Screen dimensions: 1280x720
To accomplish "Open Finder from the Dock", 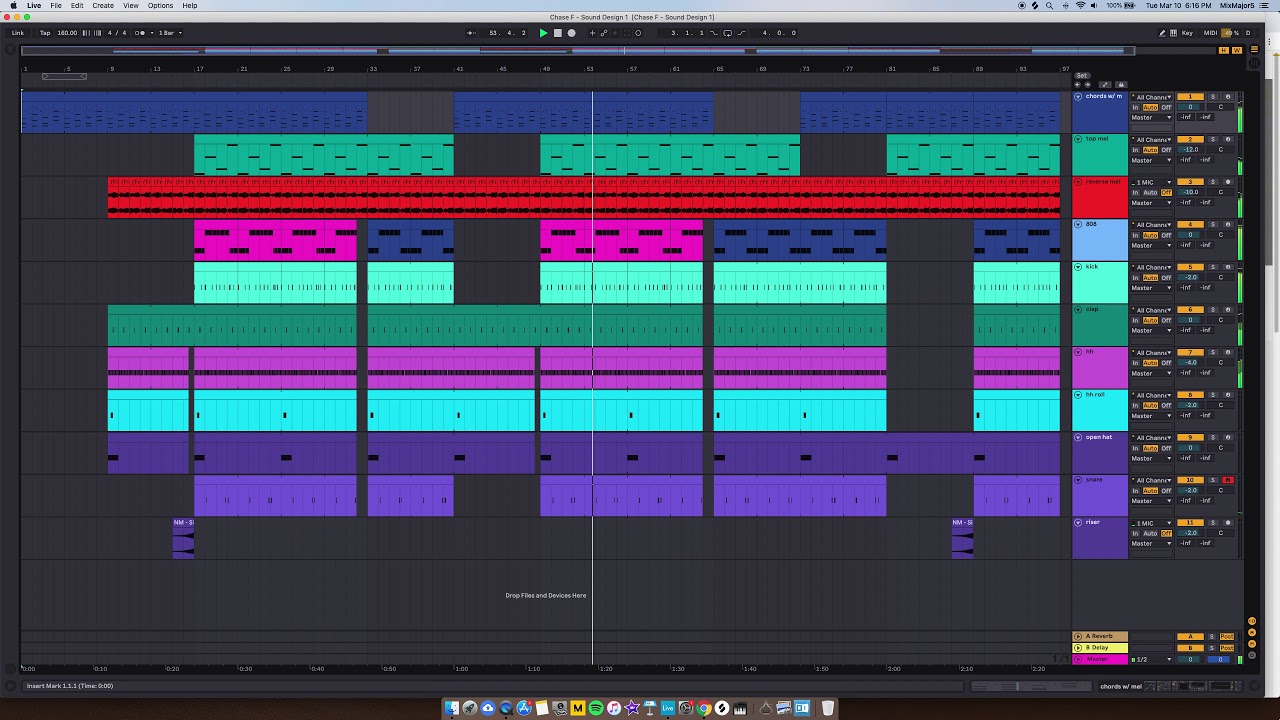I will pos(452,708).
